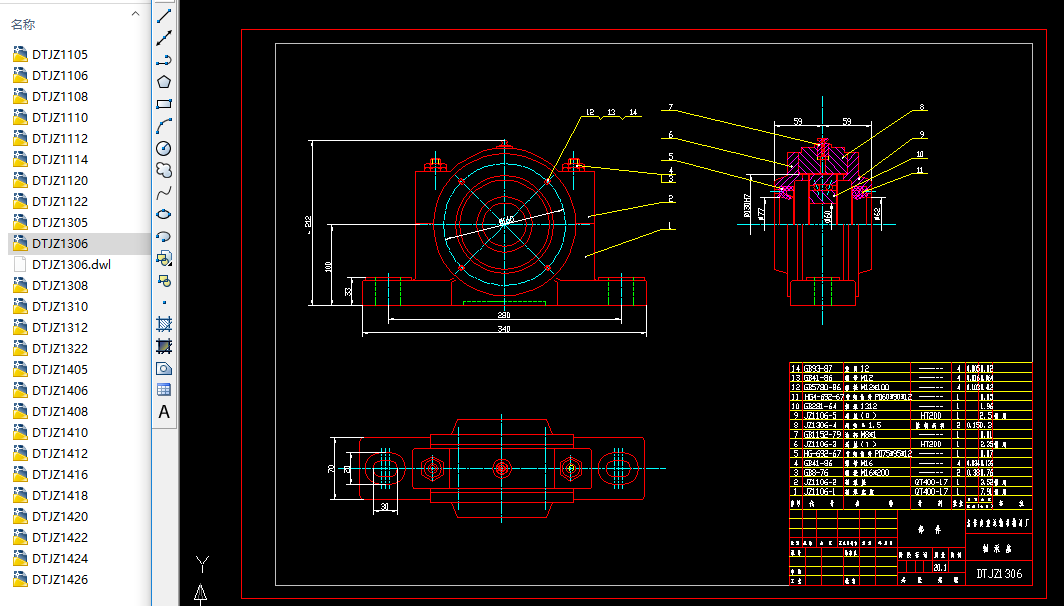Select the Gradient fill tool

164,346
